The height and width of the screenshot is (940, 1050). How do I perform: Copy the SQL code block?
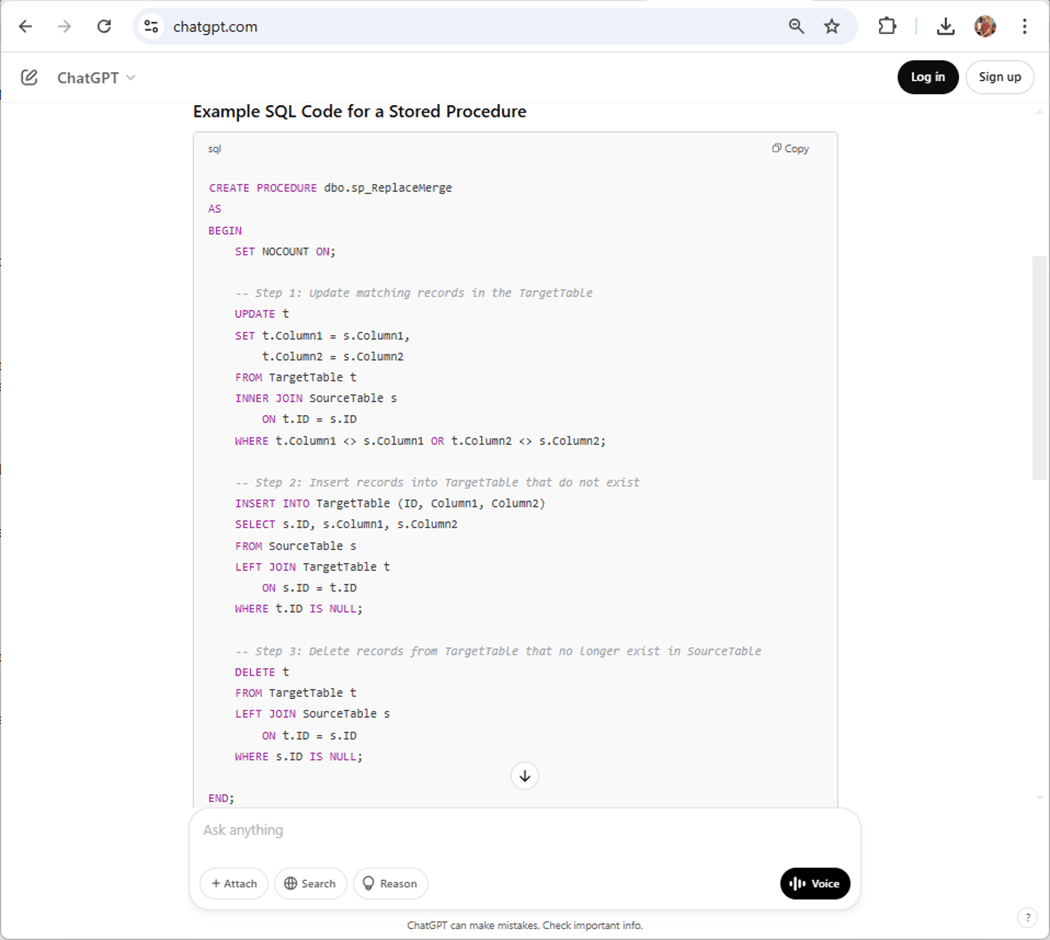(790, 148)
